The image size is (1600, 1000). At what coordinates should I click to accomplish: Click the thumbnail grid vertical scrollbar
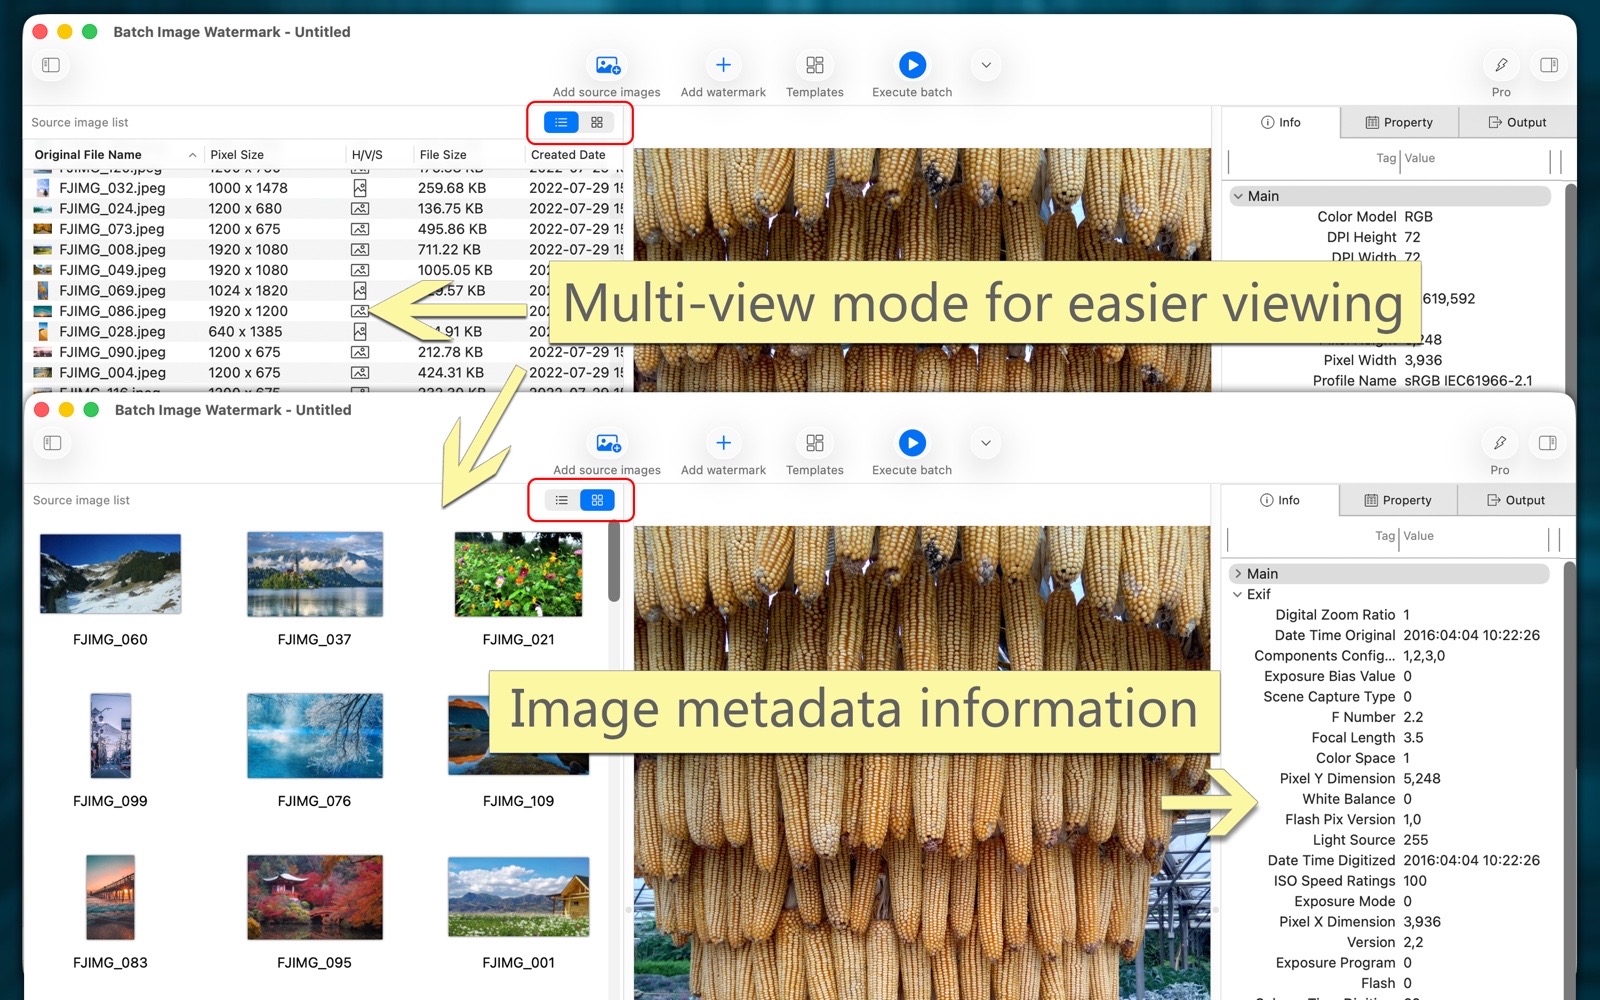tap(614, 562)
